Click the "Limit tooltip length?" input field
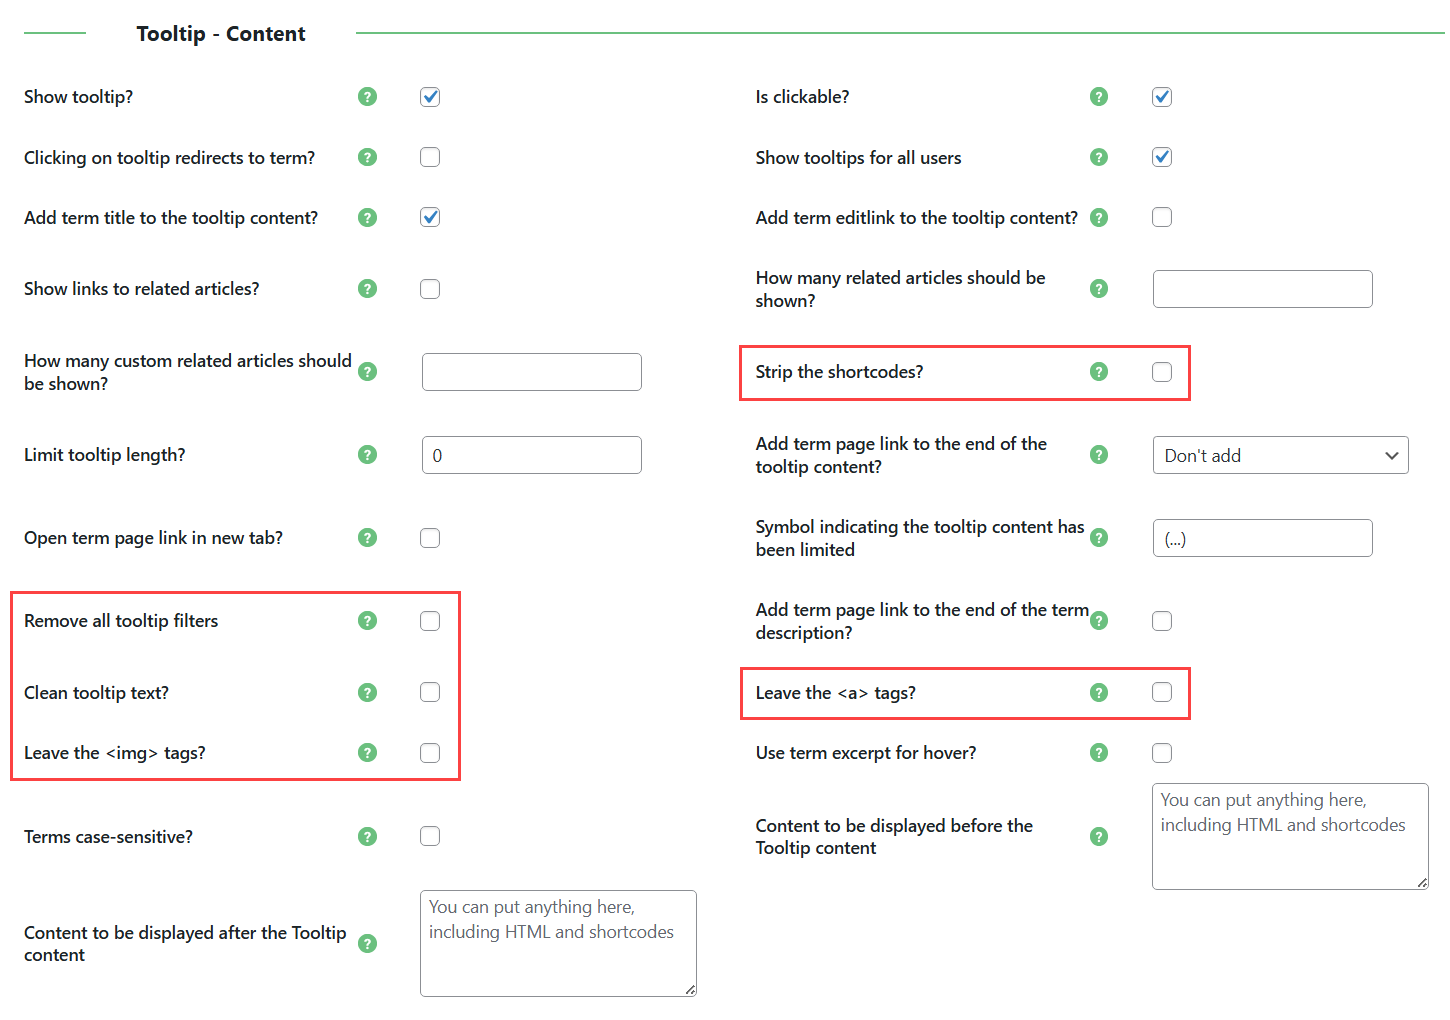 point(531,454)
